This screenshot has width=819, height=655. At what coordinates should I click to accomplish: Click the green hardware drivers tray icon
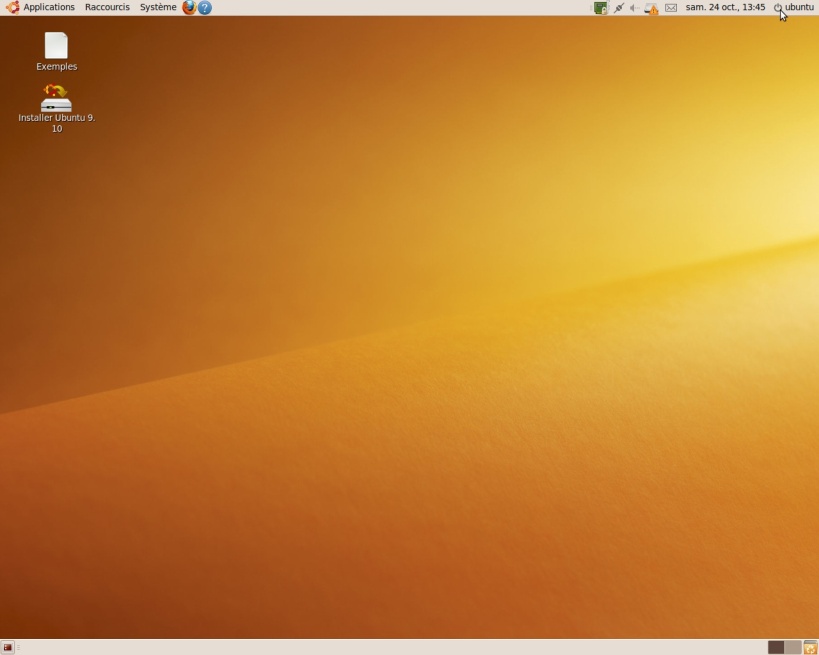point(600,8)
